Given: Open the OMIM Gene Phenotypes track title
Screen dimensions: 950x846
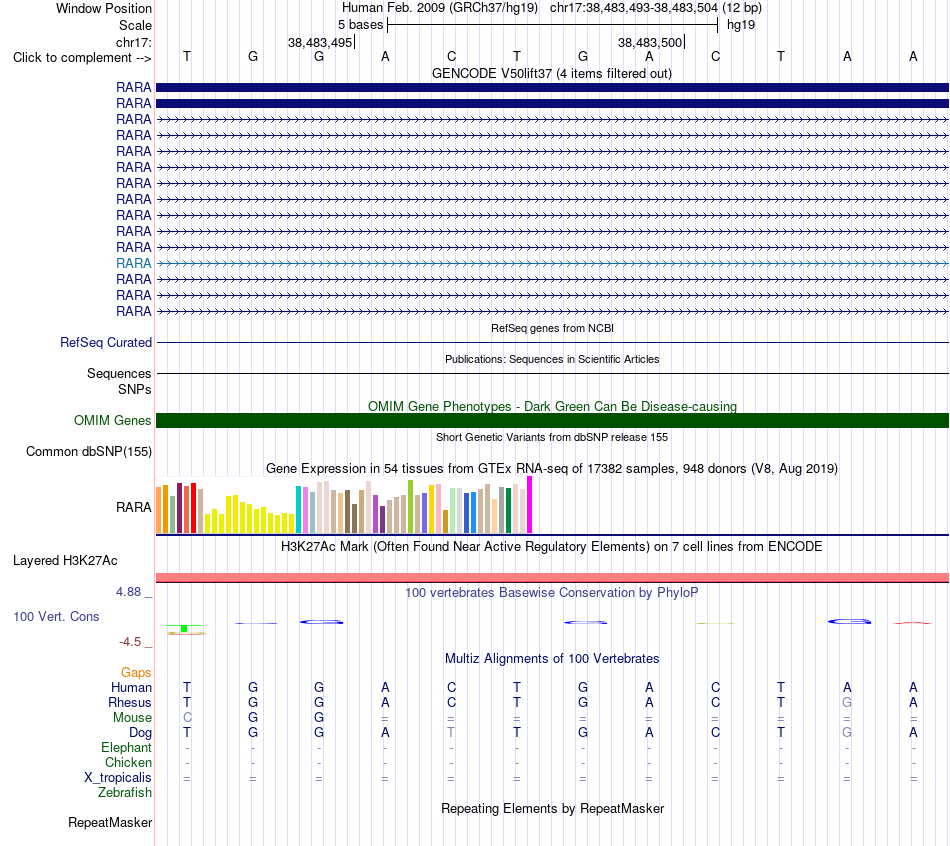Looking at the screenshot, I should [x=552, y=406].
